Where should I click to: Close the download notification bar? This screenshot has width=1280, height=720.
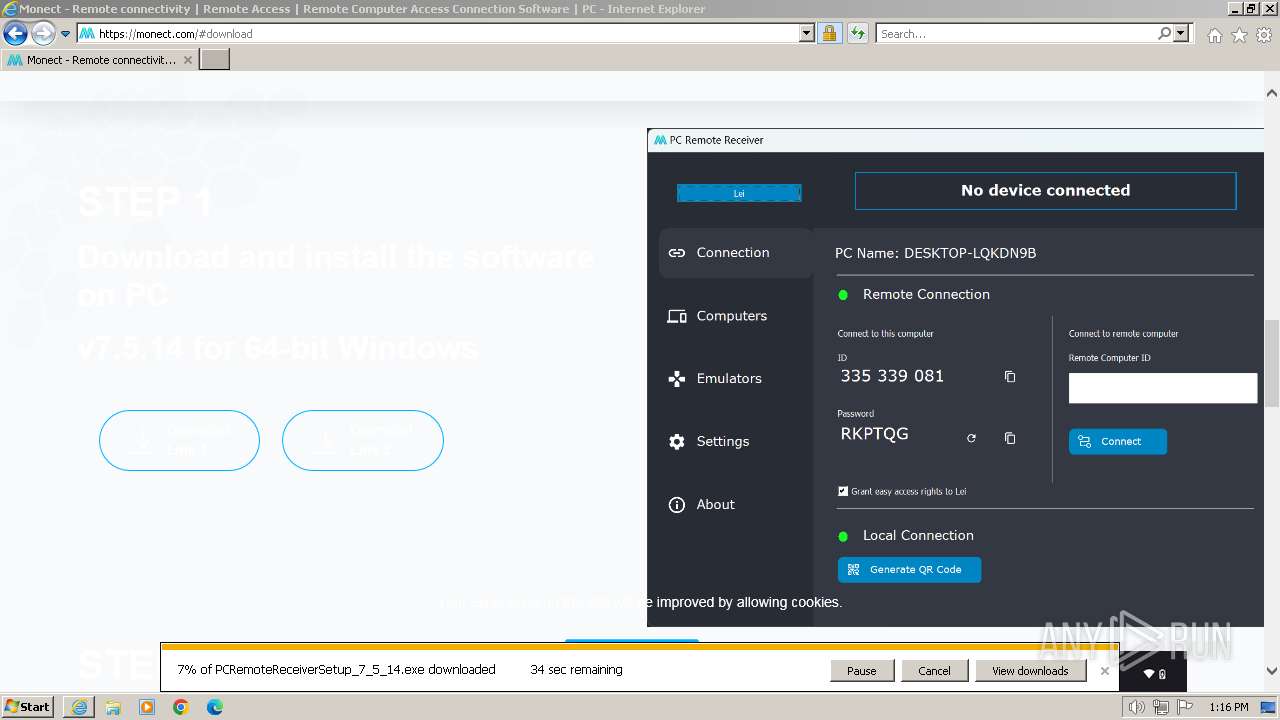(x=1104, y=671)
